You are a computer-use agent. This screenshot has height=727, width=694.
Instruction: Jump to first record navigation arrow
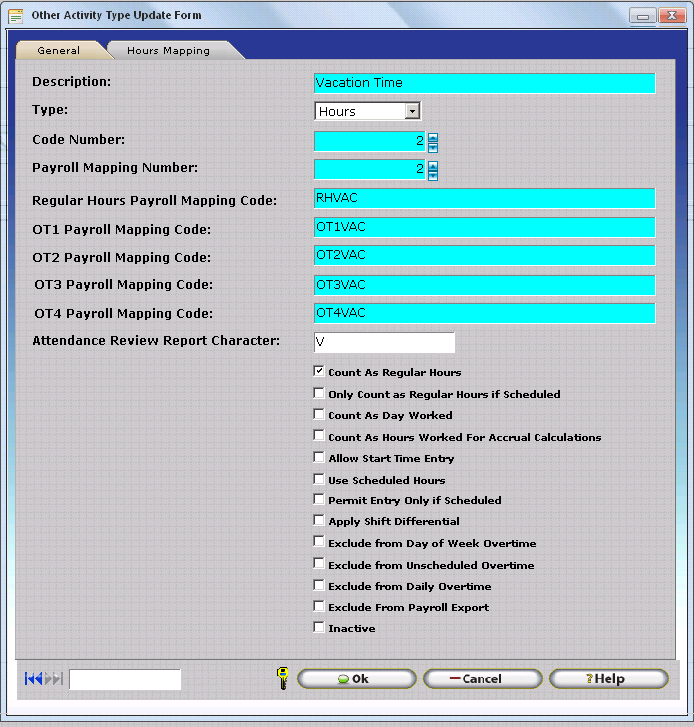pyautogui.click(x=30, y=679)
